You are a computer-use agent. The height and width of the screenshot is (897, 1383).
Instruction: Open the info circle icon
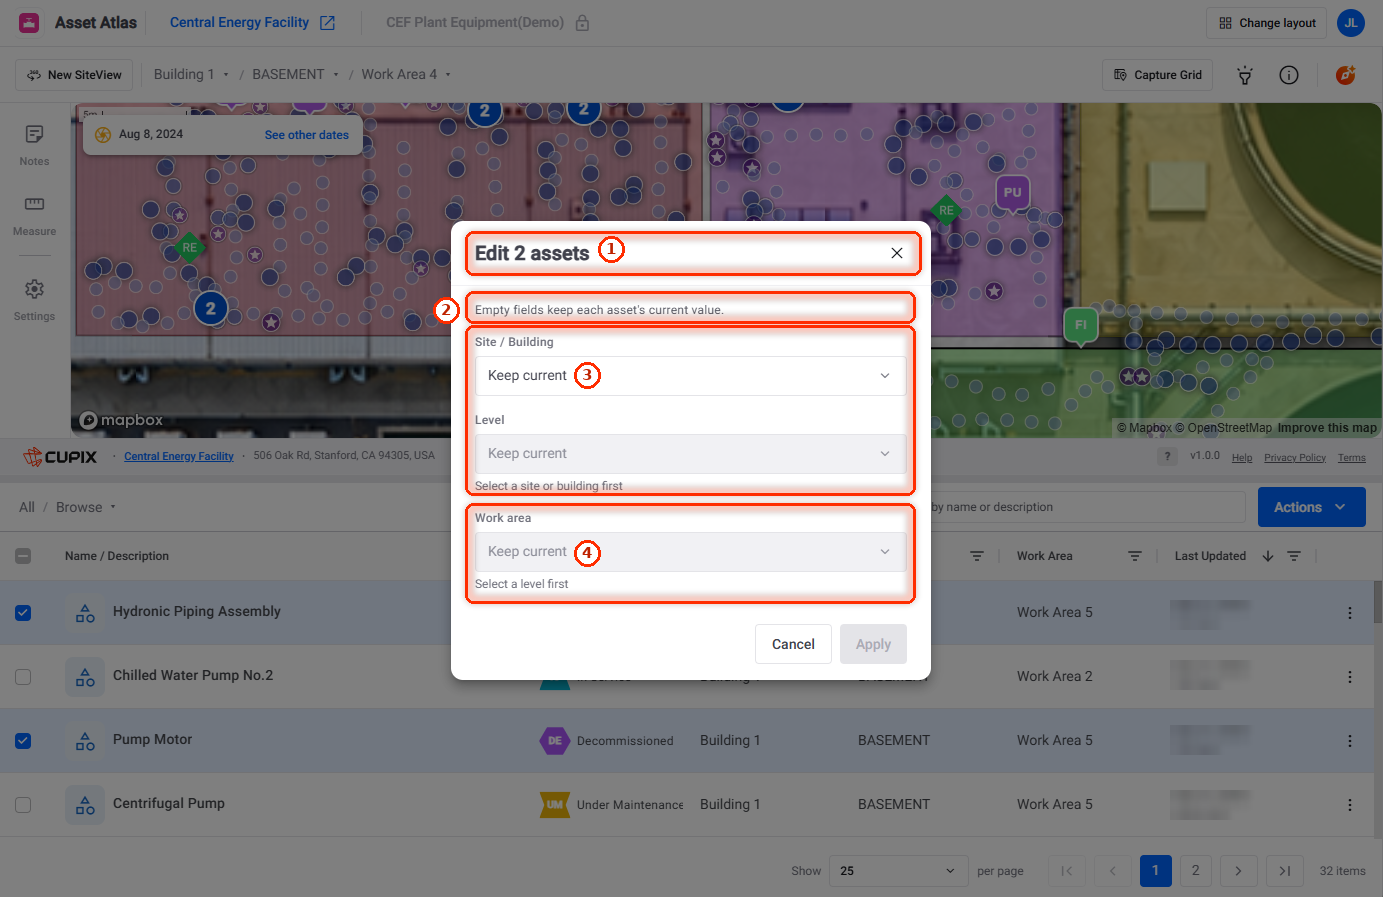tap(1289, 75)
